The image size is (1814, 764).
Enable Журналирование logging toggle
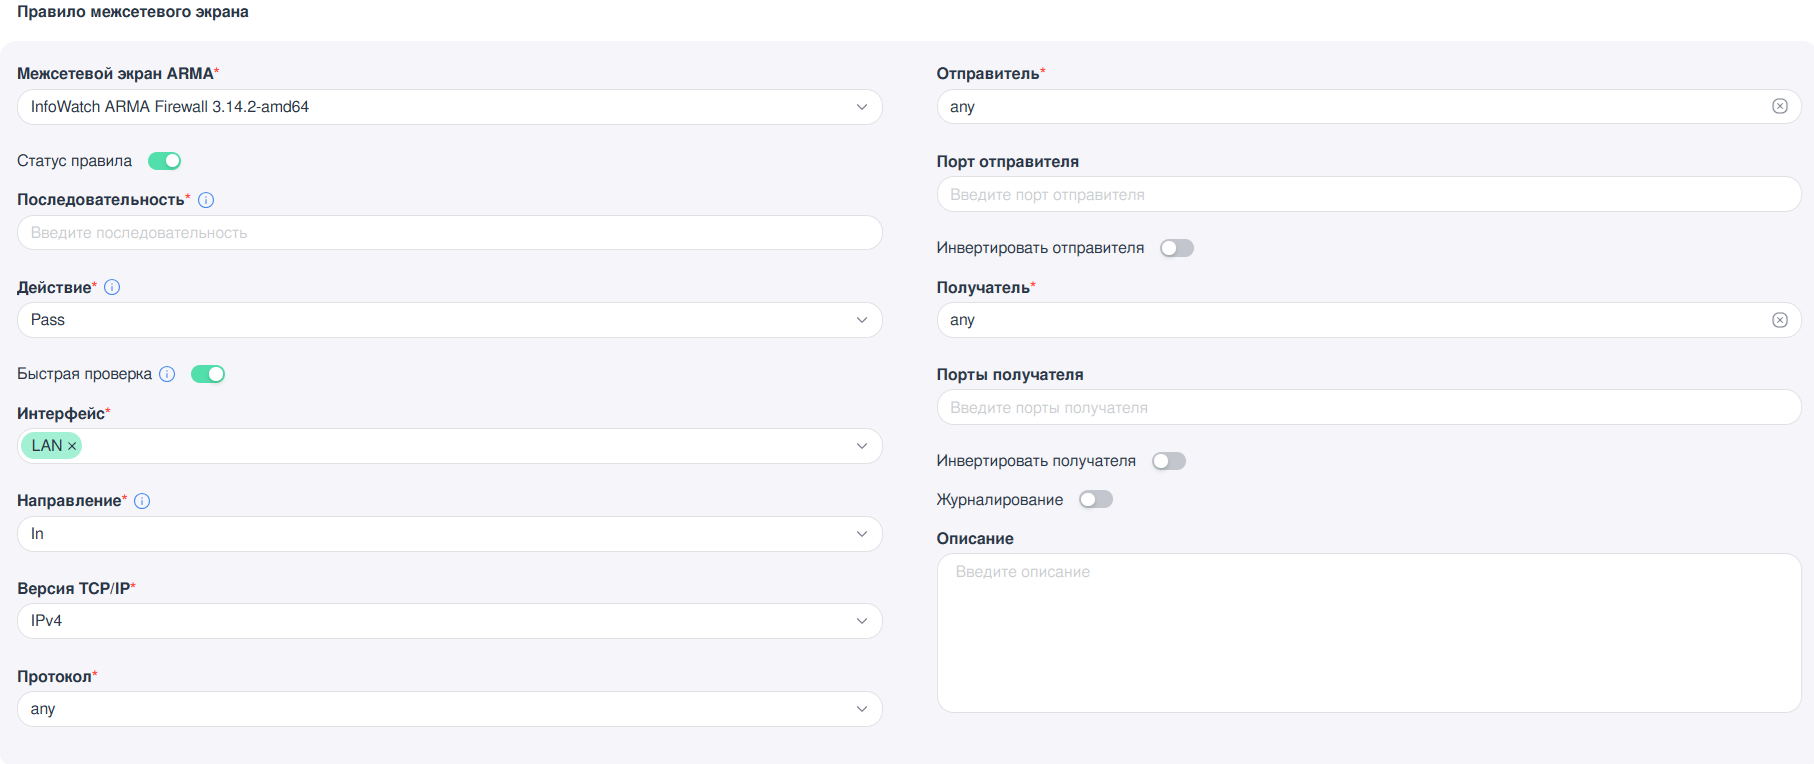pyautogui.click(x=1095, y=500)
